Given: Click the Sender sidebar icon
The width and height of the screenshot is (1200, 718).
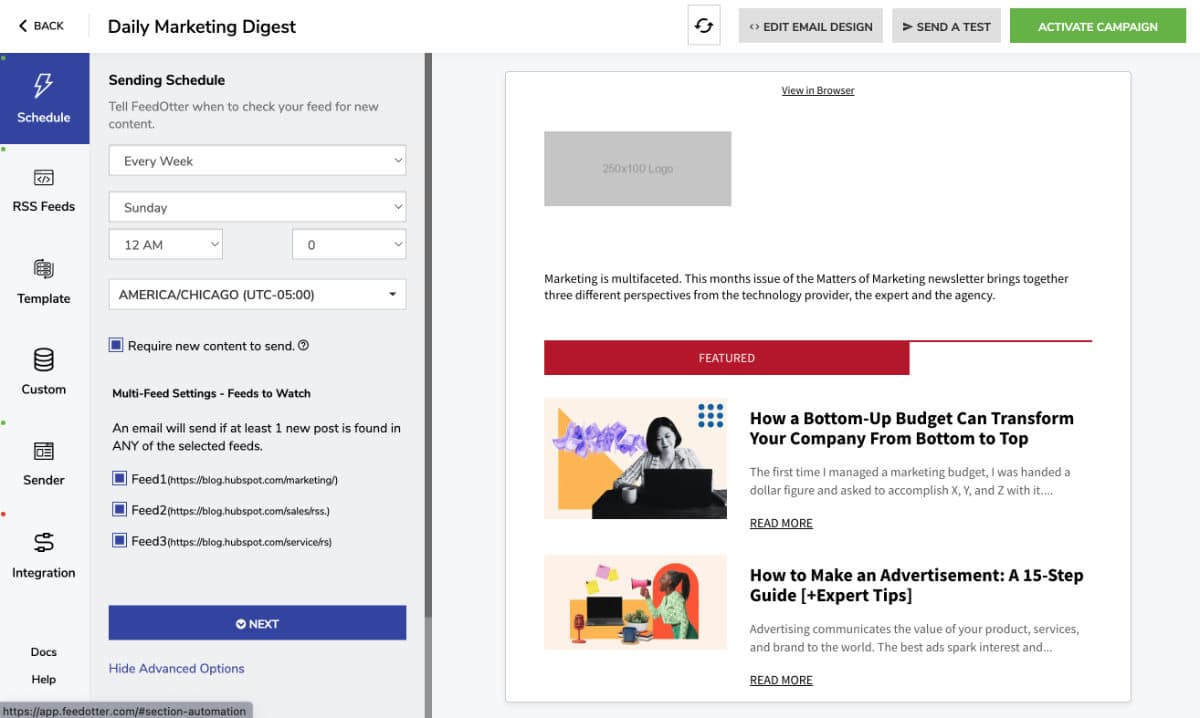Looking at the screenshot, I should 44,451.
